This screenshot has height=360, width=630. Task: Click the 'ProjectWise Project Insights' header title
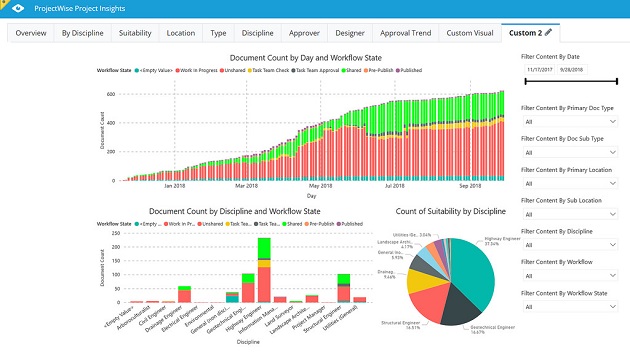[80, 8]
